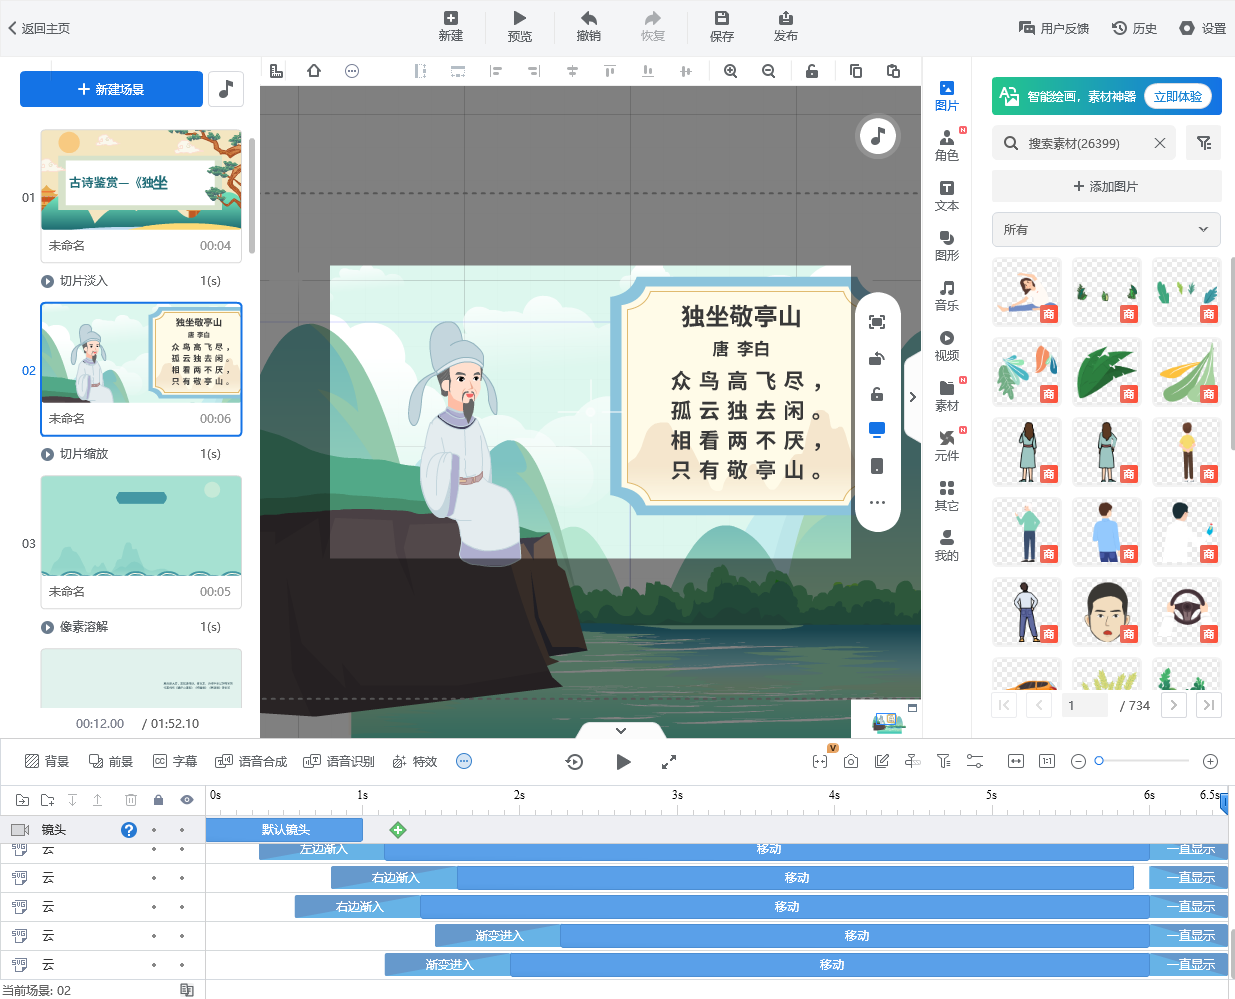
Task: Select the 其它 others tab
Action: pyautogui.click(x=947, y=495)
